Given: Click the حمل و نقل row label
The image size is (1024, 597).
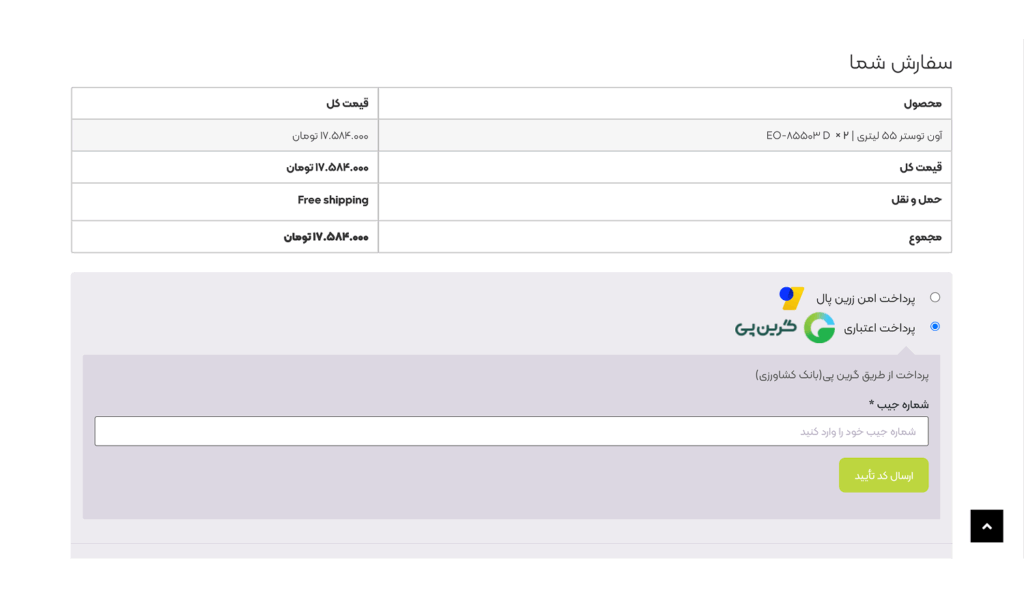Looking at the screenshot, I should pos(916,200).
